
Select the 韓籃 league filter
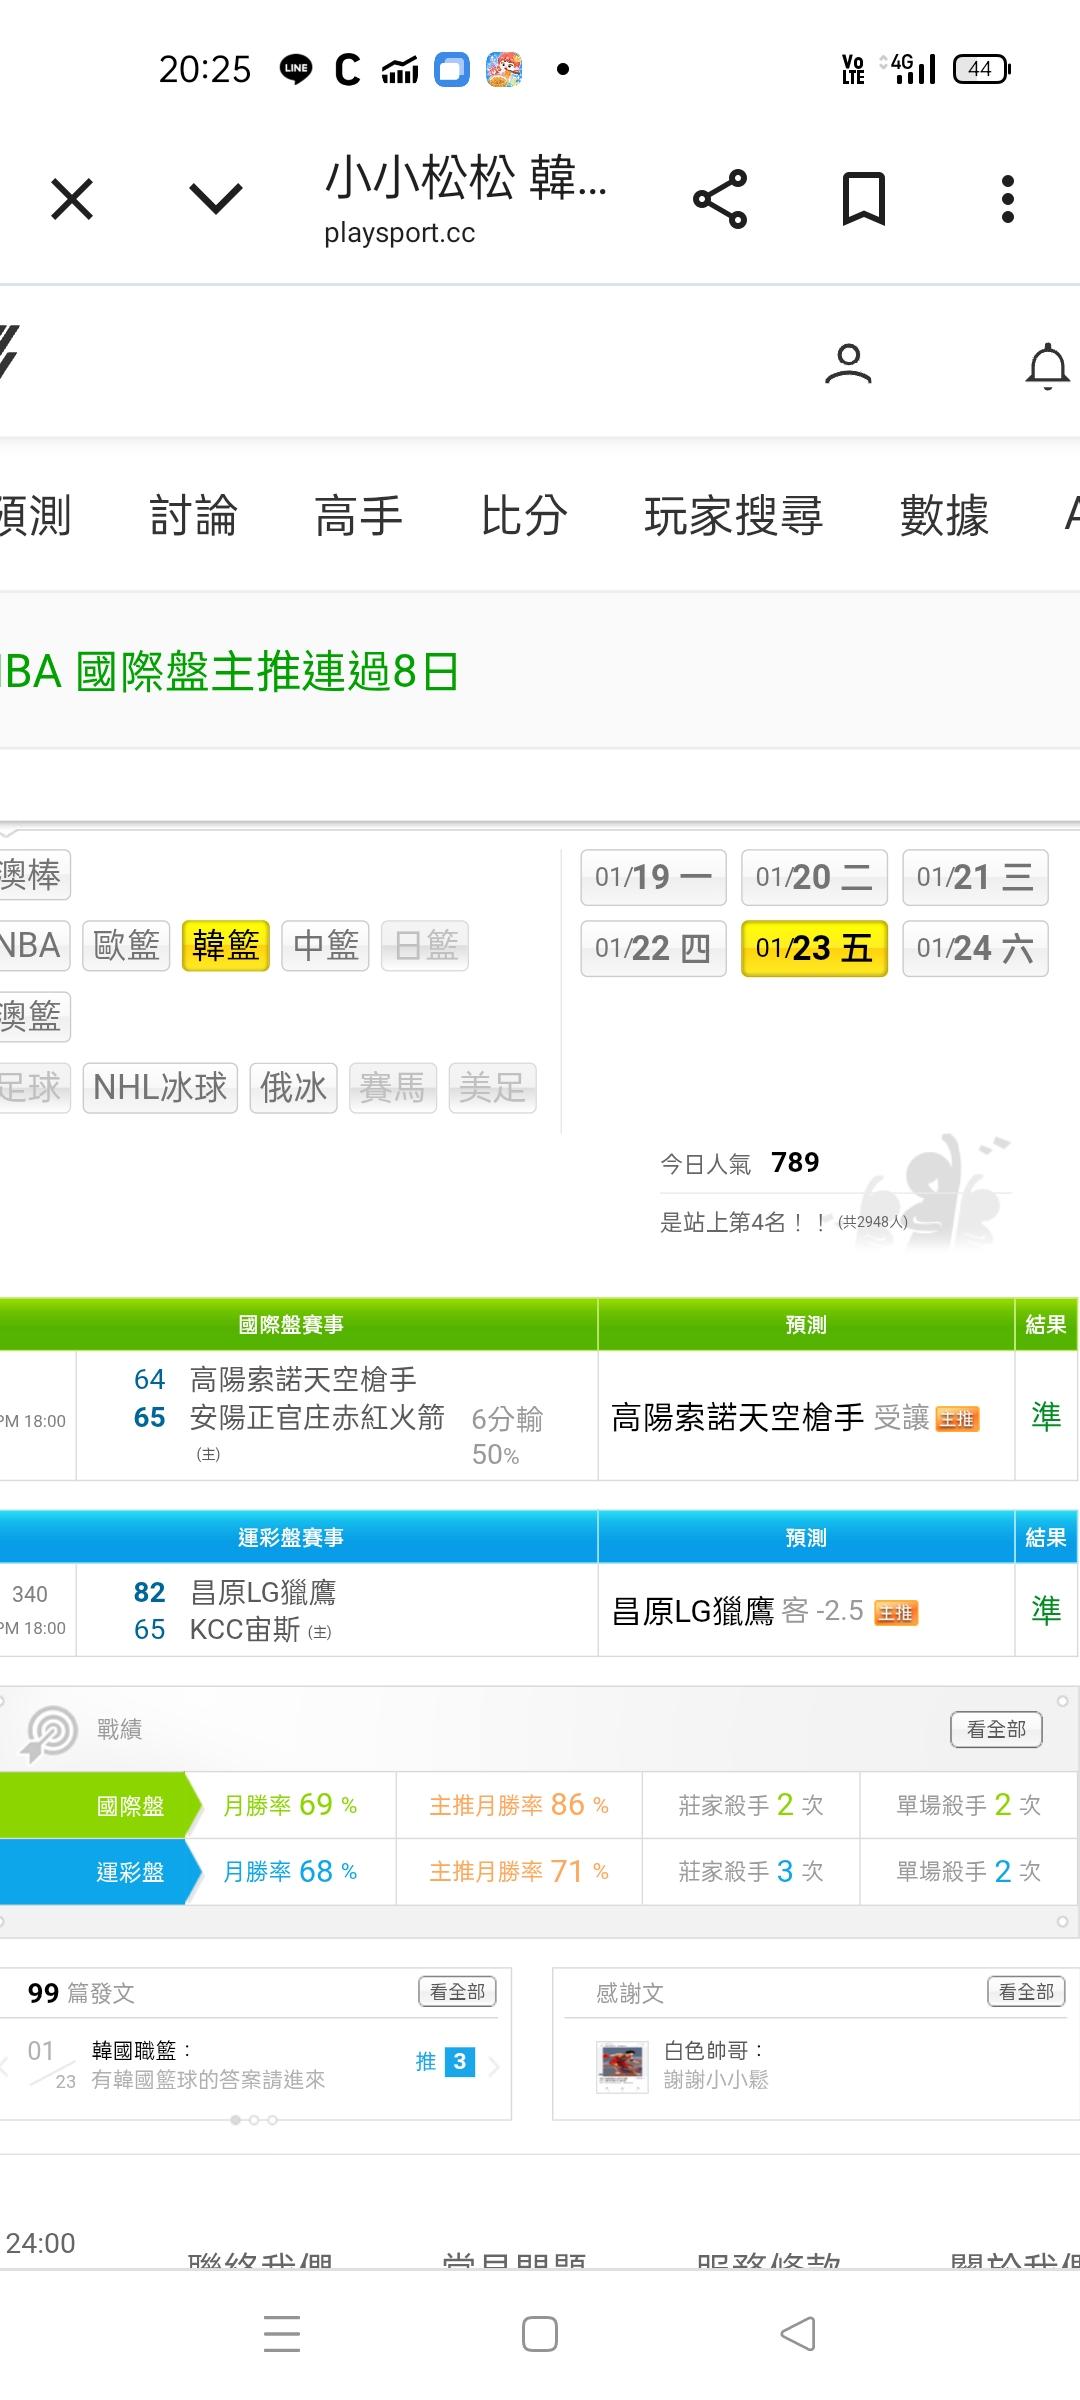tap(226, 946)
